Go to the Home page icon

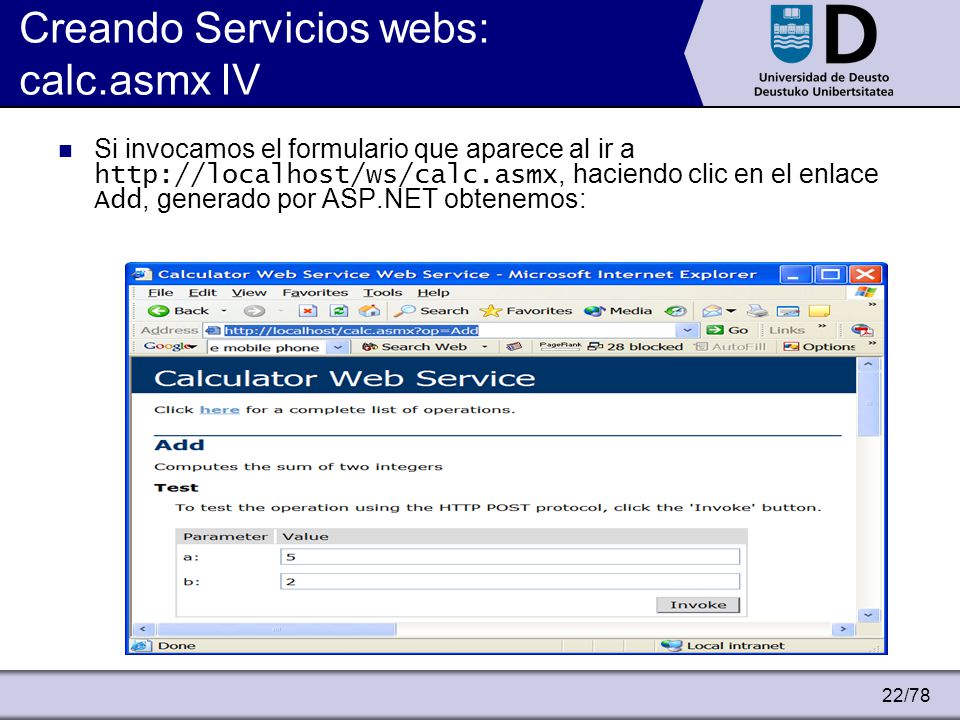tap(369, 311)
